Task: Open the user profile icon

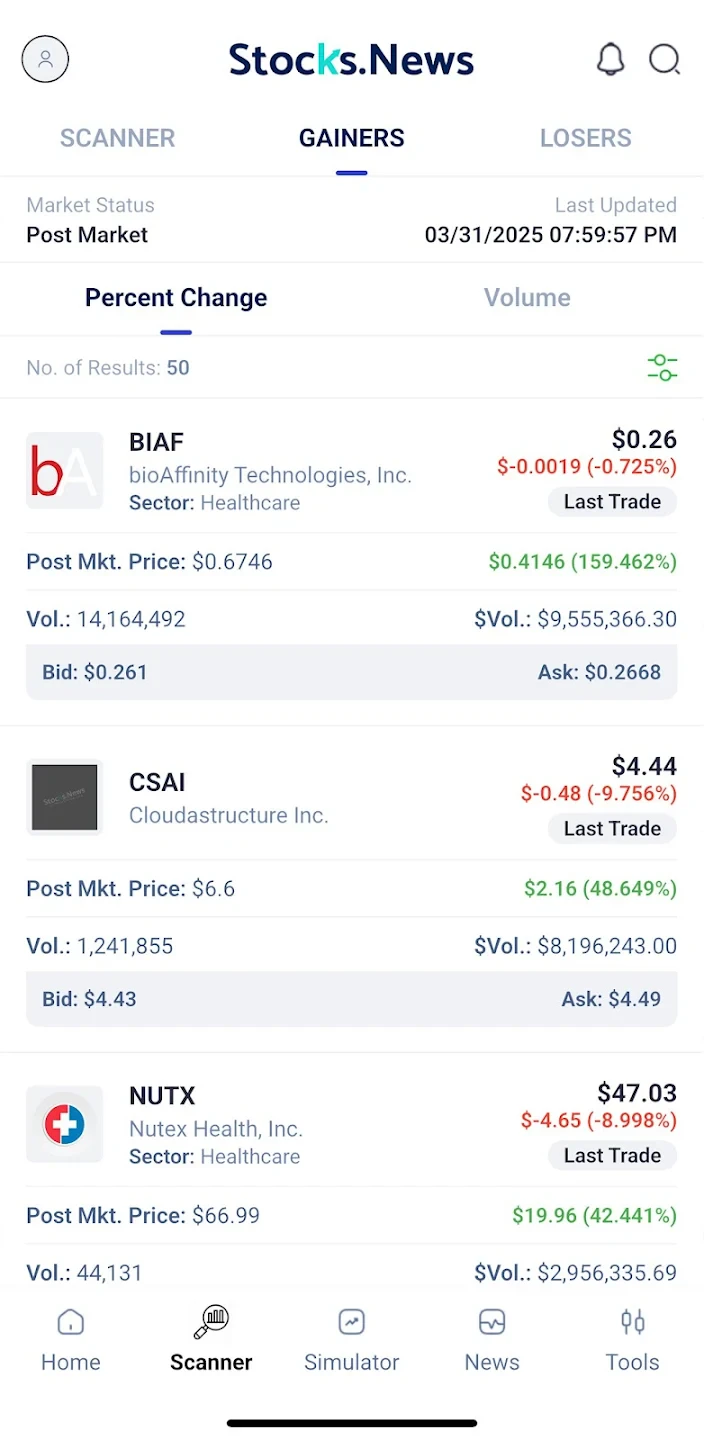Action: click(45, 60)
